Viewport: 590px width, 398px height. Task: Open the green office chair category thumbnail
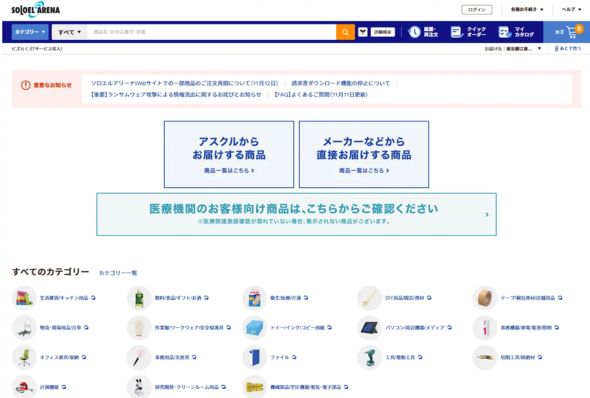click(x=24, y=357)
